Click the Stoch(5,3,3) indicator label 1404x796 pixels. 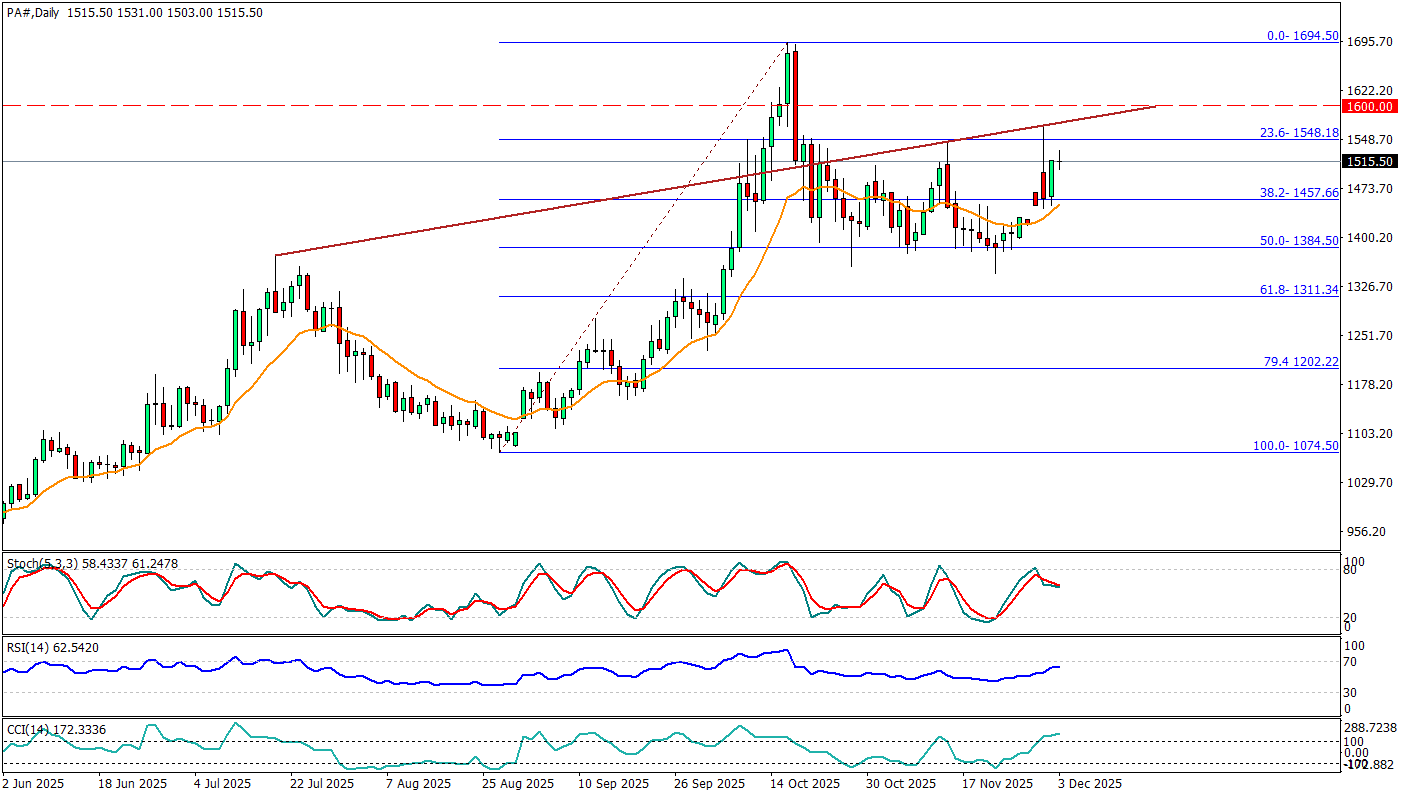tap(44, 564)
